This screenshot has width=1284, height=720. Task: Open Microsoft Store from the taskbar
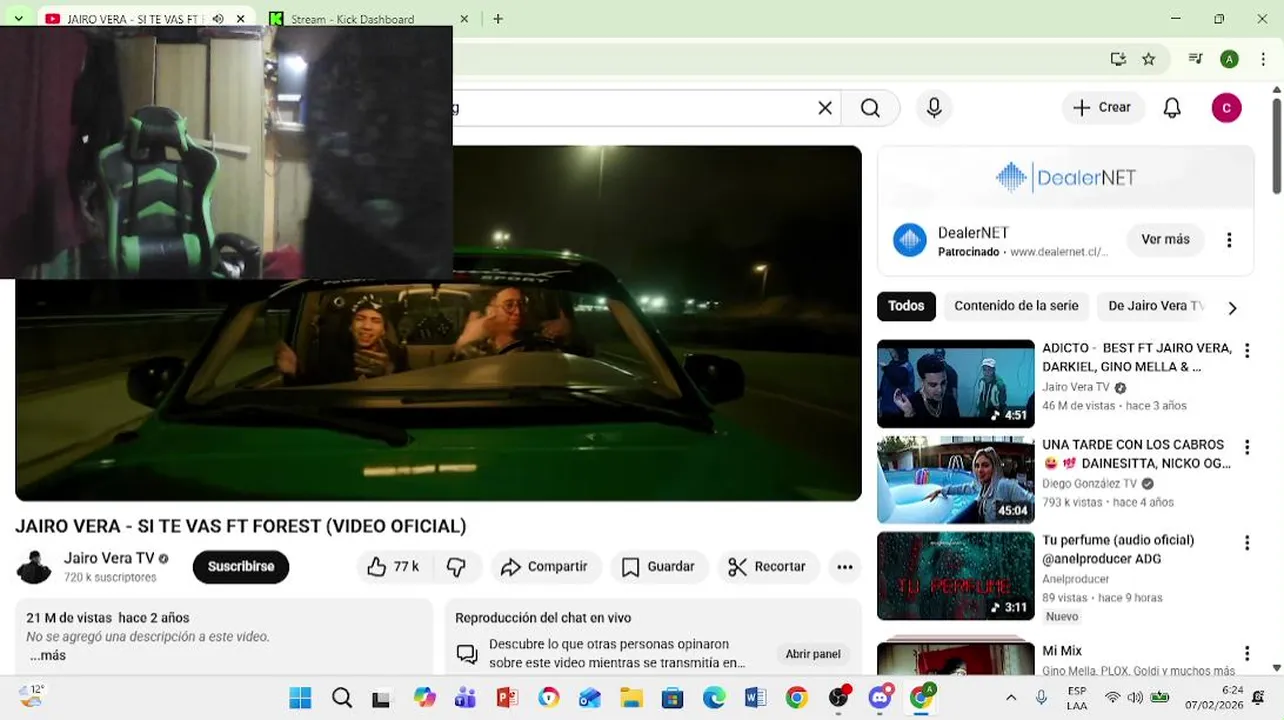coord(672,698)
